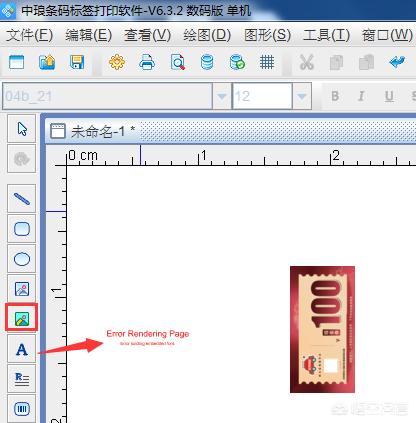Toggle the grid display icon
This screenshot has width=416, height=423.
coord(267,62)
